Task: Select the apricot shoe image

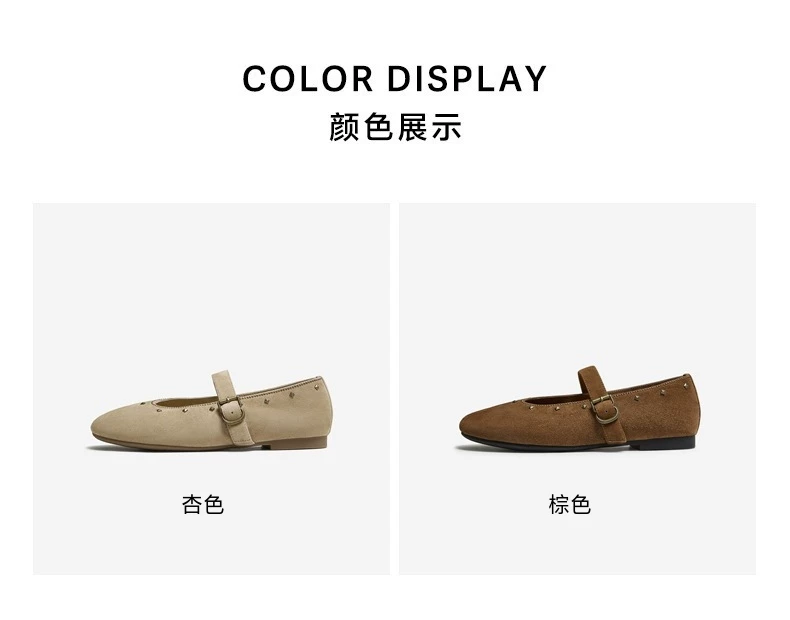Action: (211, 411)
